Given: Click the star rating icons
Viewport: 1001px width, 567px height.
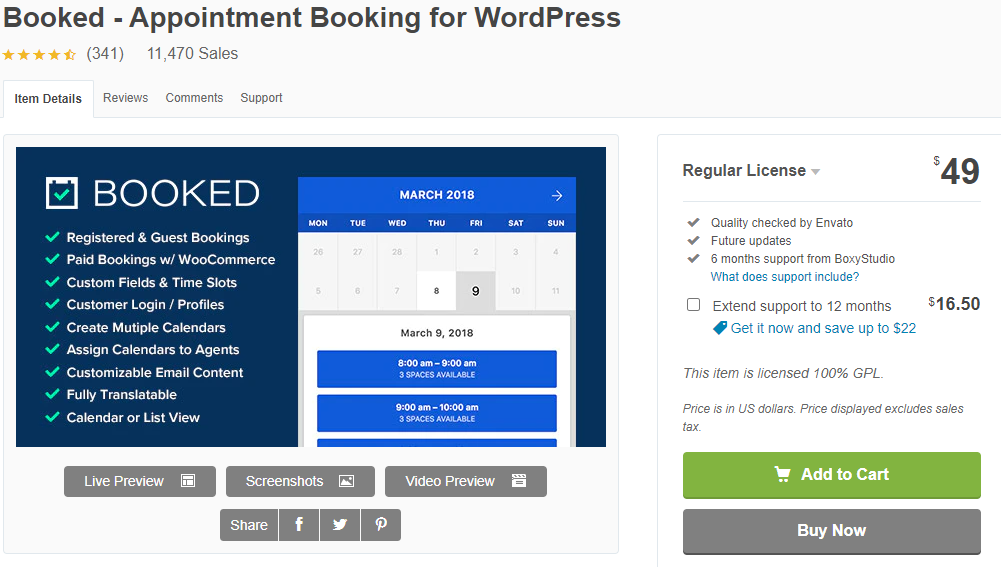Looking at the screenshot, I should tap(40, 55).
